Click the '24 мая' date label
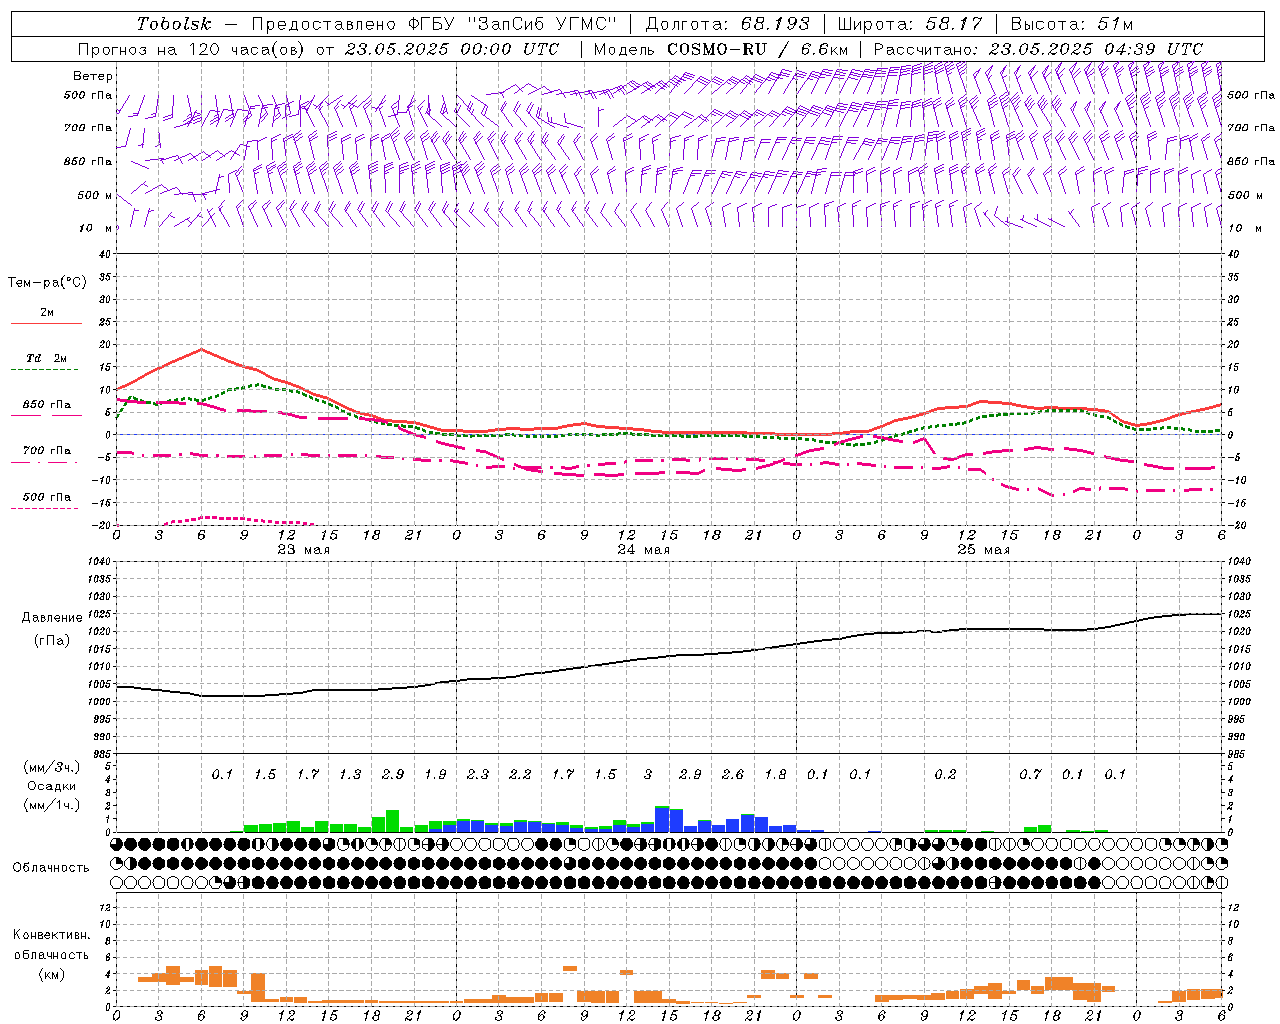Viewport: 1280px width, 1024px height. [x=643, y=550]
